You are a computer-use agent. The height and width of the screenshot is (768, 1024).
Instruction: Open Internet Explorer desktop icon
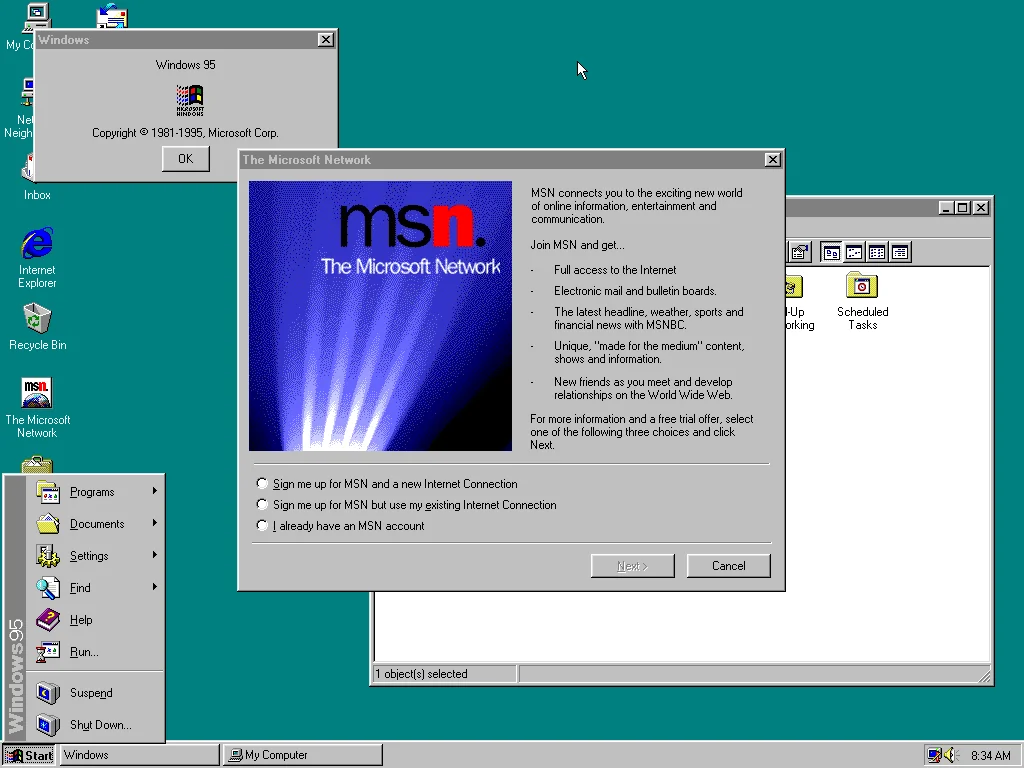pos(37,244)
